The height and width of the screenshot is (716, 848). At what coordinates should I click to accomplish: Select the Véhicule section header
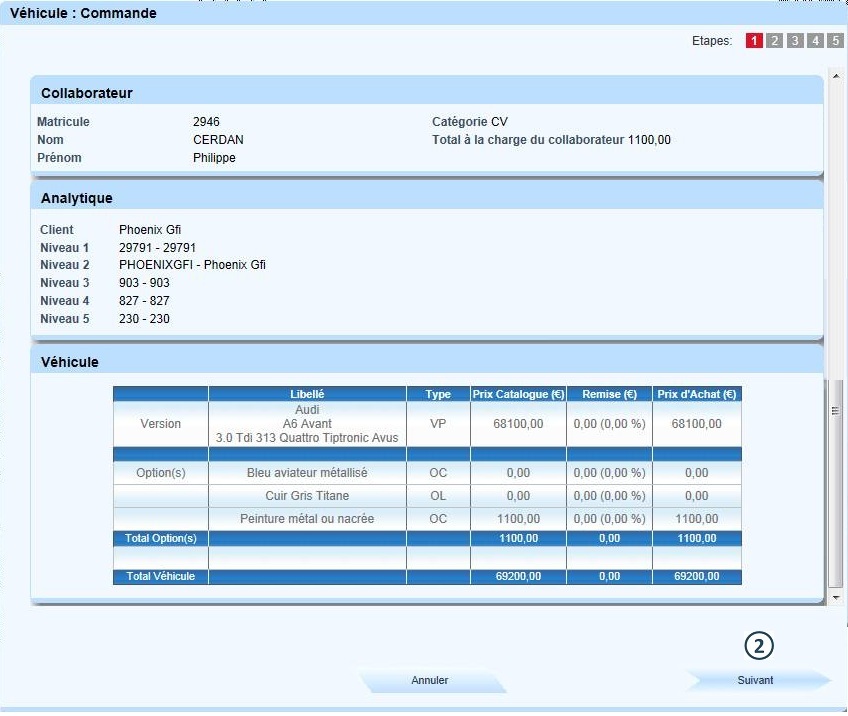(70, 362)
